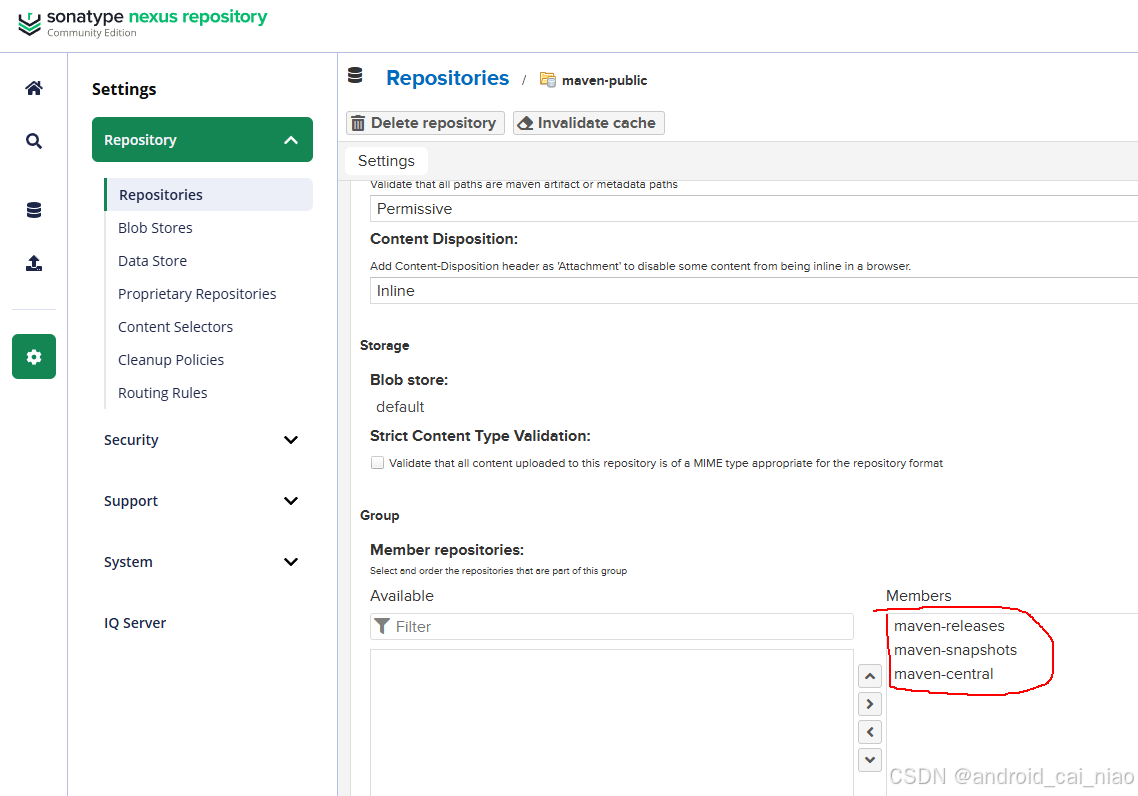The height and width of the screenshot is (796, 1138).
Task: Select Repositories in settings menu
Action: (209, 194)
